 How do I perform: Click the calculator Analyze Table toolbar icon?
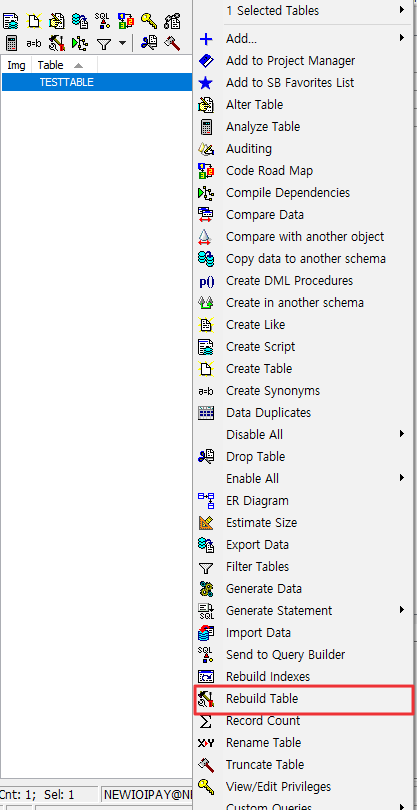coord(11,43)
